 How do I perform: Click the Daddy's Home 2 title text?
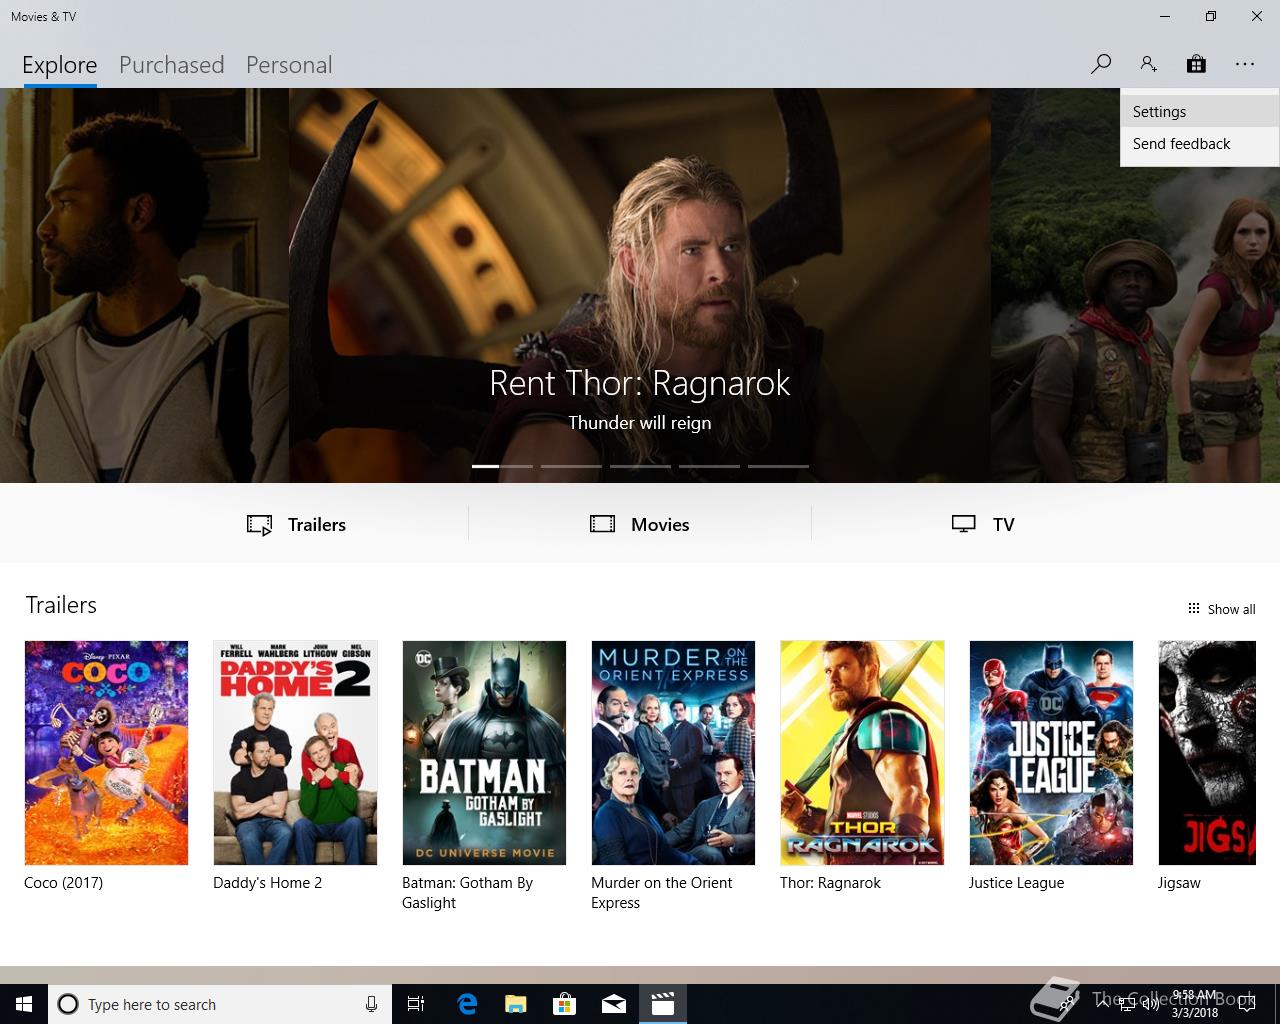(x=267, y=883)
